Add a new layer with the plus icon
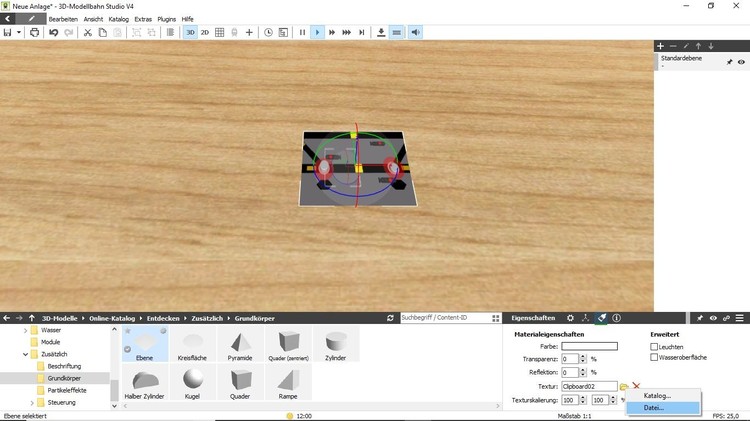Screen dimensions: 750x421 click(x=661, y=46)
